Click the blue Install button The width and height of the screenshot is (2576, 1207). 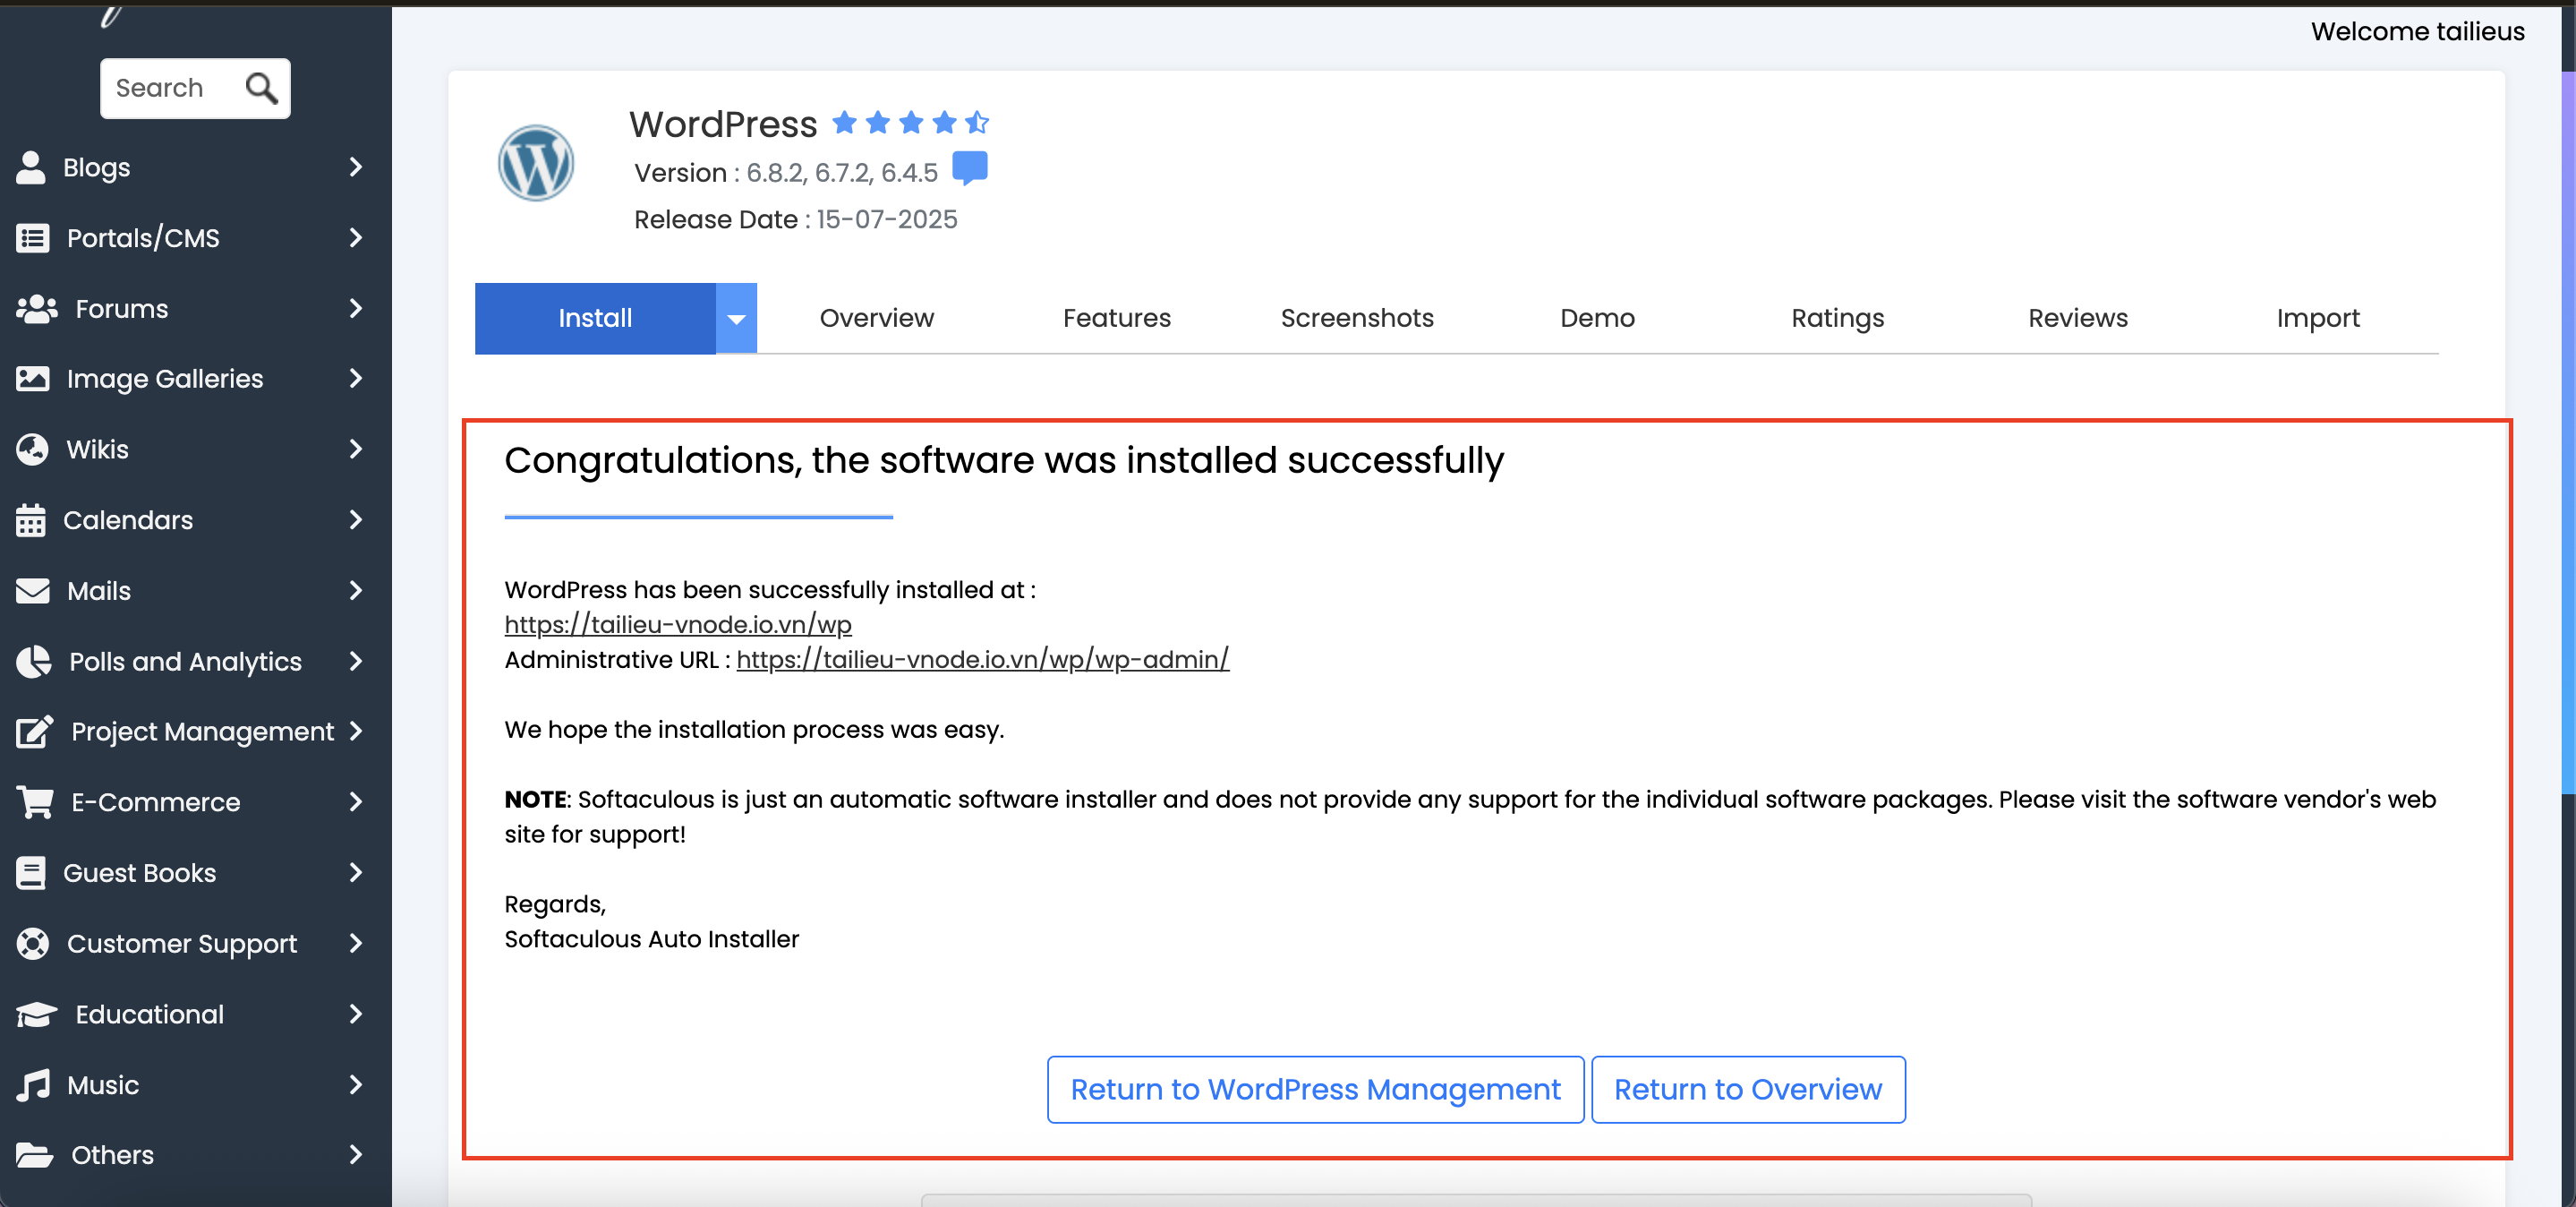595,319
